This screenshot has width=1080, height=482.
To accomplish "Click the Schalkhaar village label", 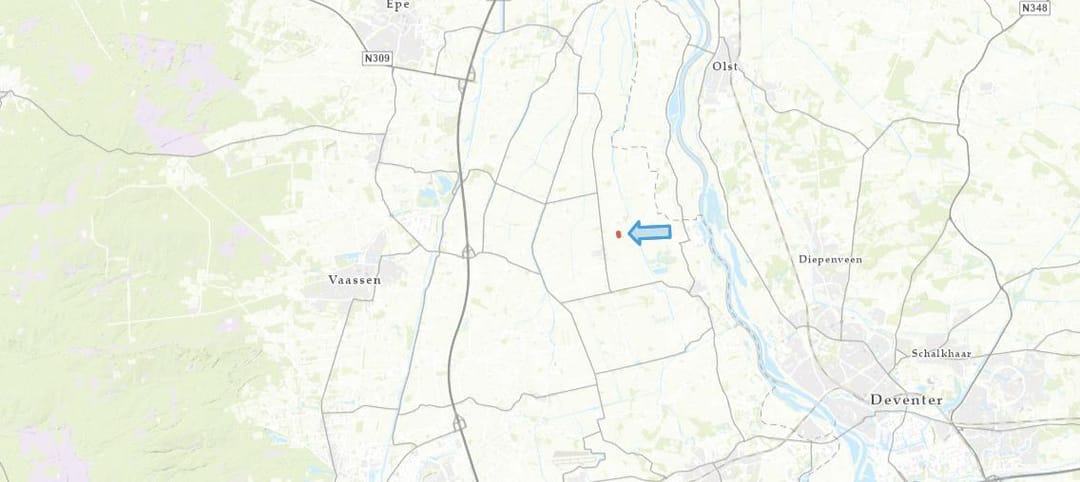I will pos(941,354).
